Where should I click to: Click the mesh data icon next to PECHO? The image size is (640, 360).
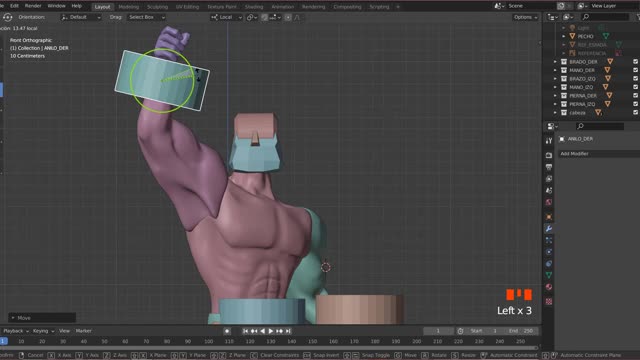pos(606,36)
